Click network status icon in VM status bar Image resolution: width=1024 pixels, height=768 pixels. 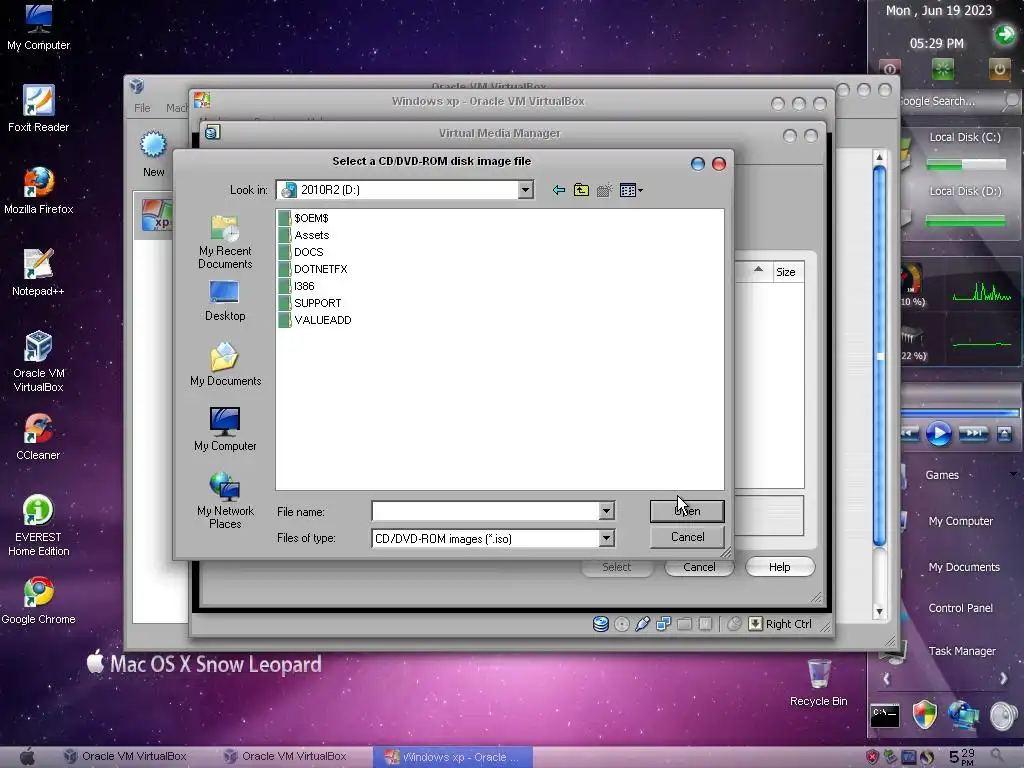pos(664,624)
